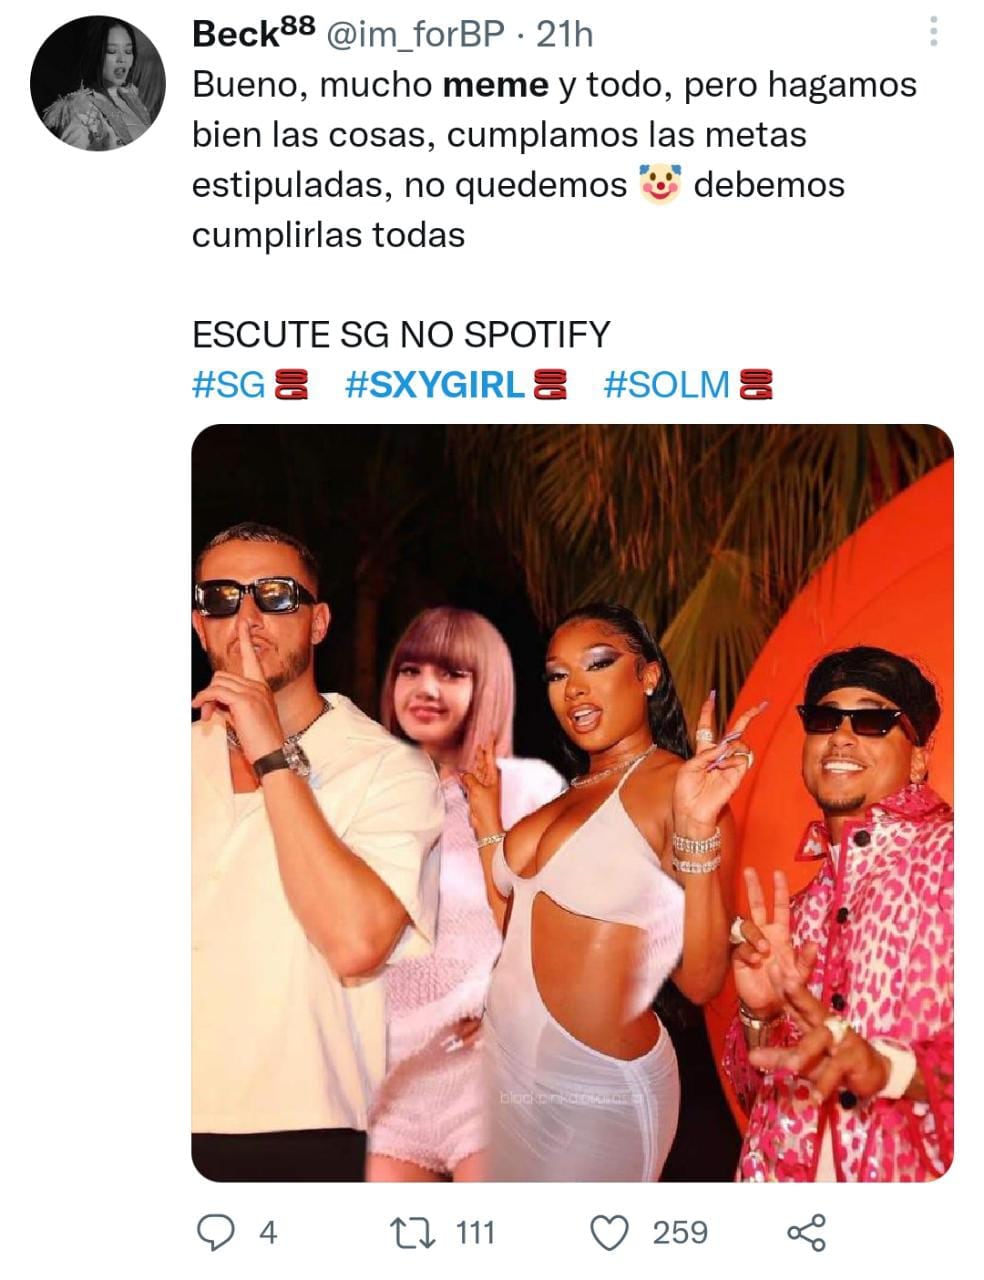This screenshot has width=984, height=1280.
Task: Open the #SOLM hashtag link
Action: pyautogui.click(x=668, y=384)
